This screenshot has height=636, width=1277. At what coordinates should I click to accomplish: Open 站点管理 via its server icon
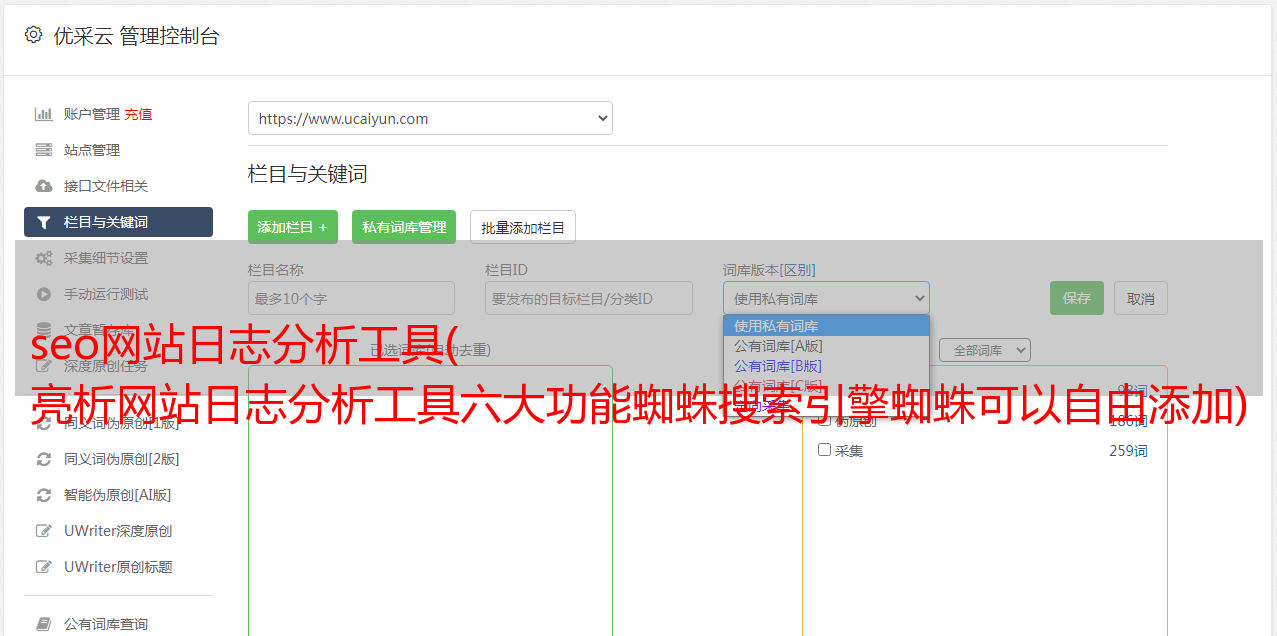click(x=44, y=150)
